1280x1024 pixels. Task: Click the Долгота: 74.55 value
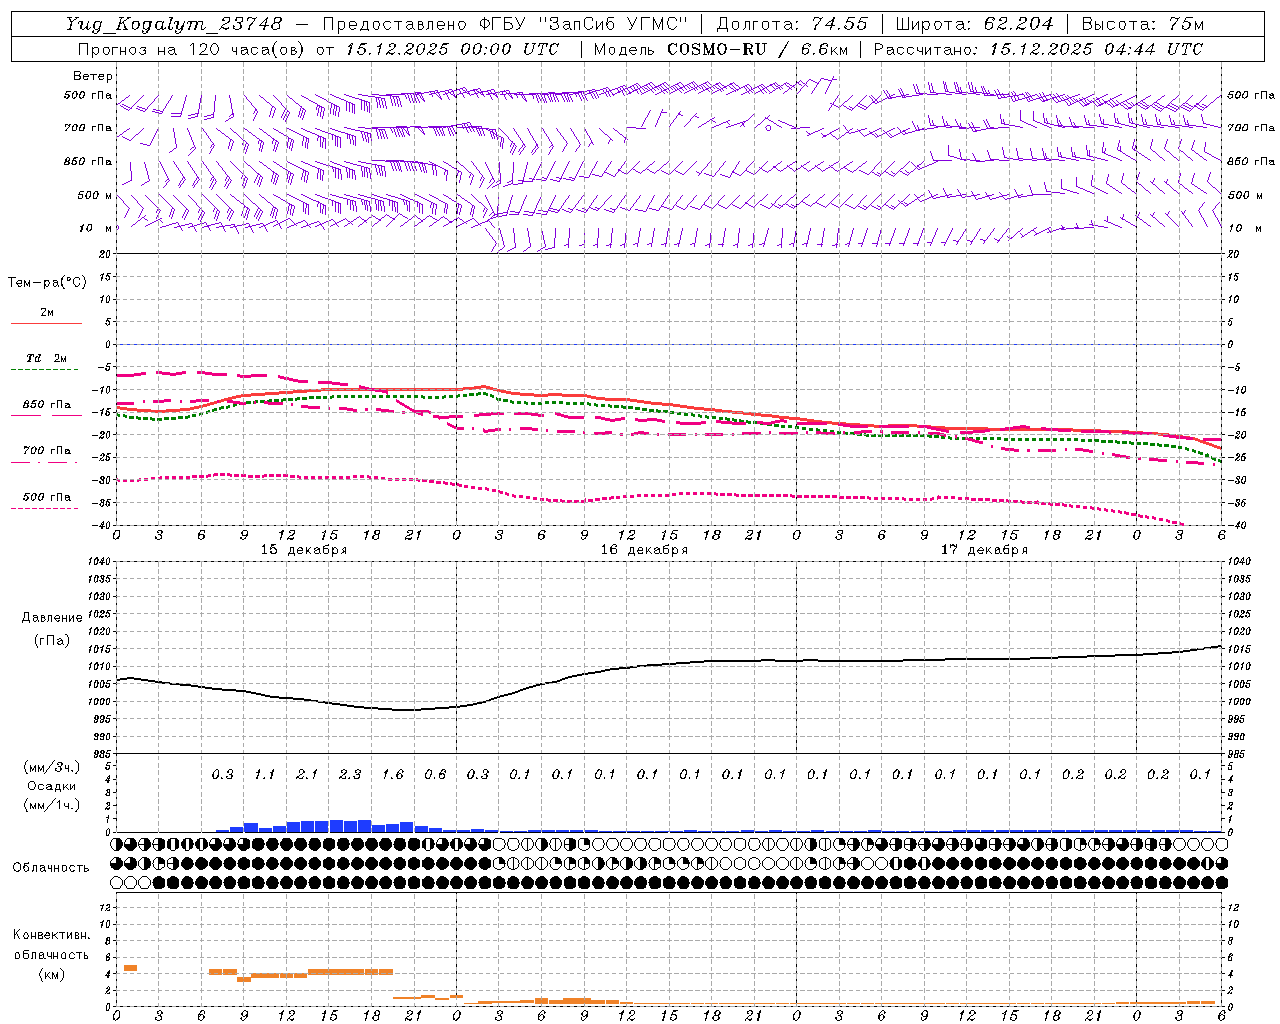[x=792, y=24]
